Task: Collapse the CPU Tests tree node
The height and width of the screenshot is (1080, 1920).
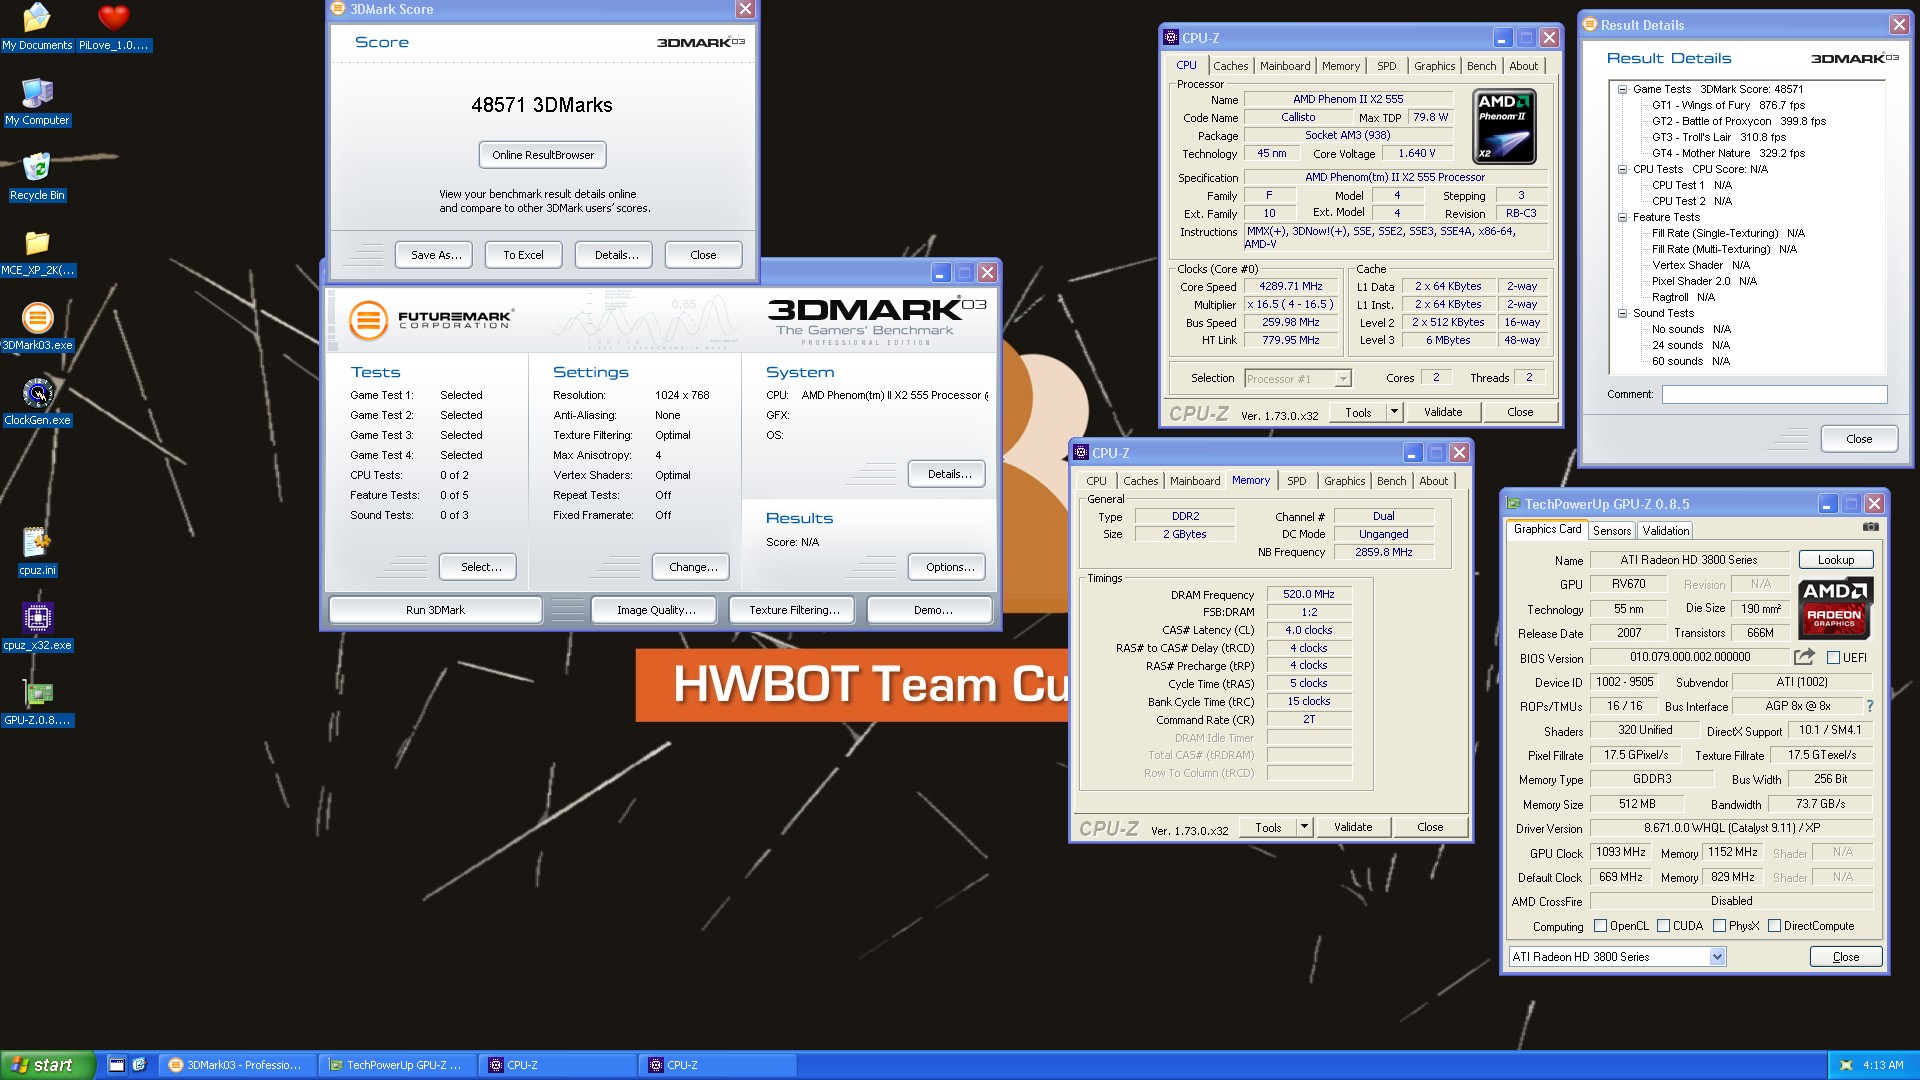Action: 1622,169
